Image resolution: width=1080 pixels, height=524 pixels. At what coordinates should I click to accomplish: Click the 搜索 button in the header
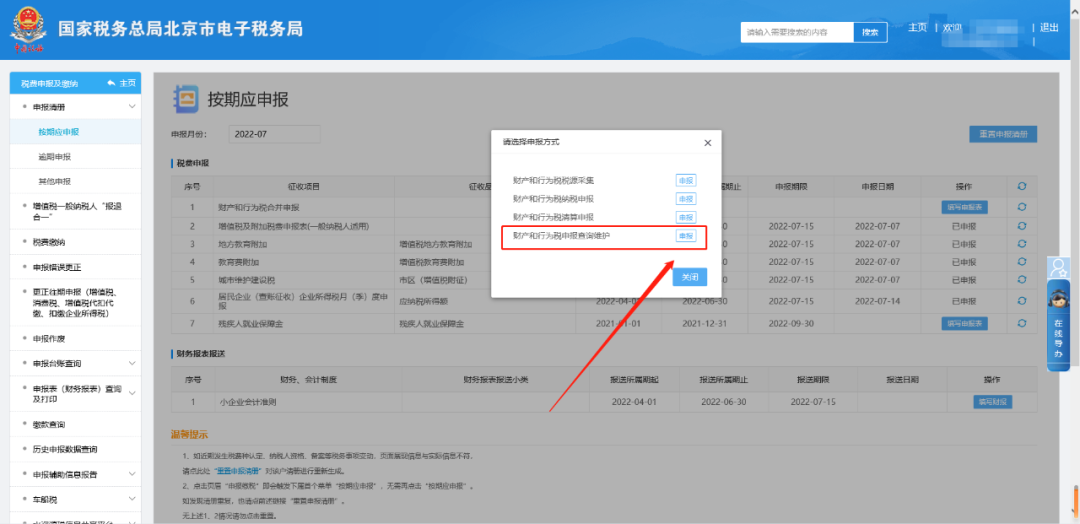click(x=871, y=32)
